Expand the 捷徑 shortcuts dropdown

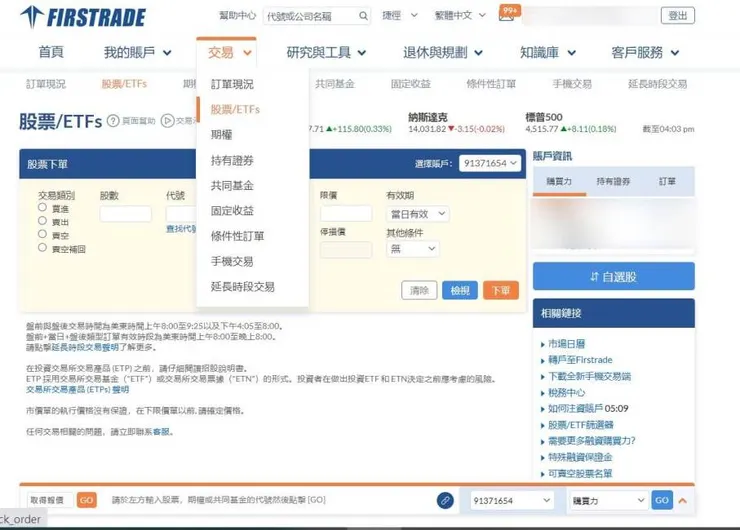pyautogui.click(x=399, y=16)
